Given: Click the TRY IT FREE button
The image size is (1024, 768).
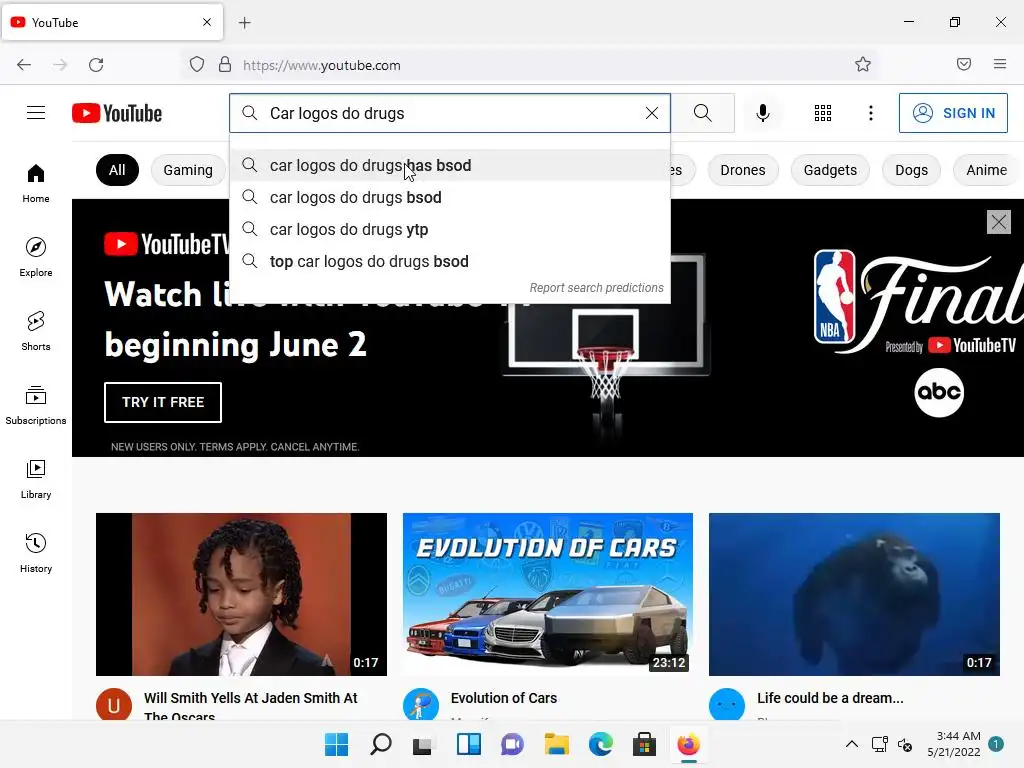Looking at the screenshot, I should pyautogui.click(x=163, y=402).
